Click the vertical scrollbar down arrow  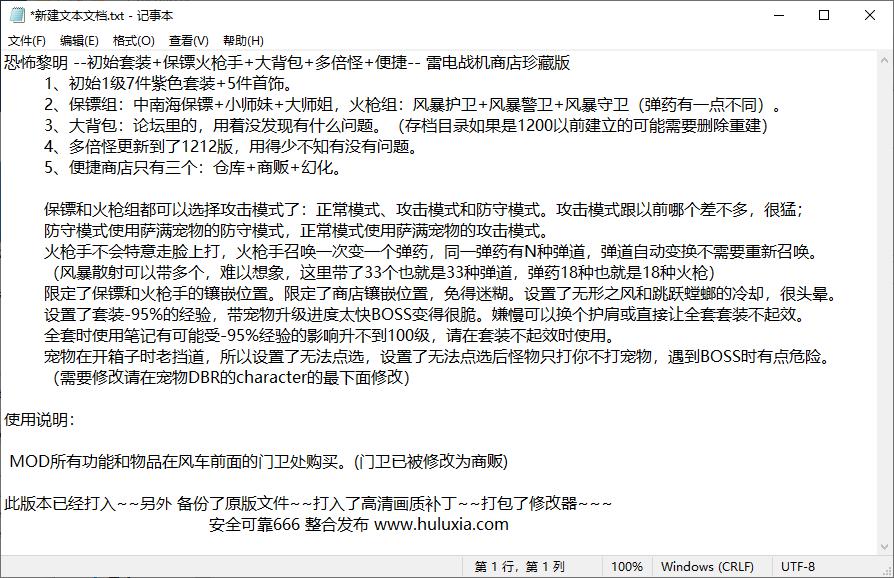884,547
